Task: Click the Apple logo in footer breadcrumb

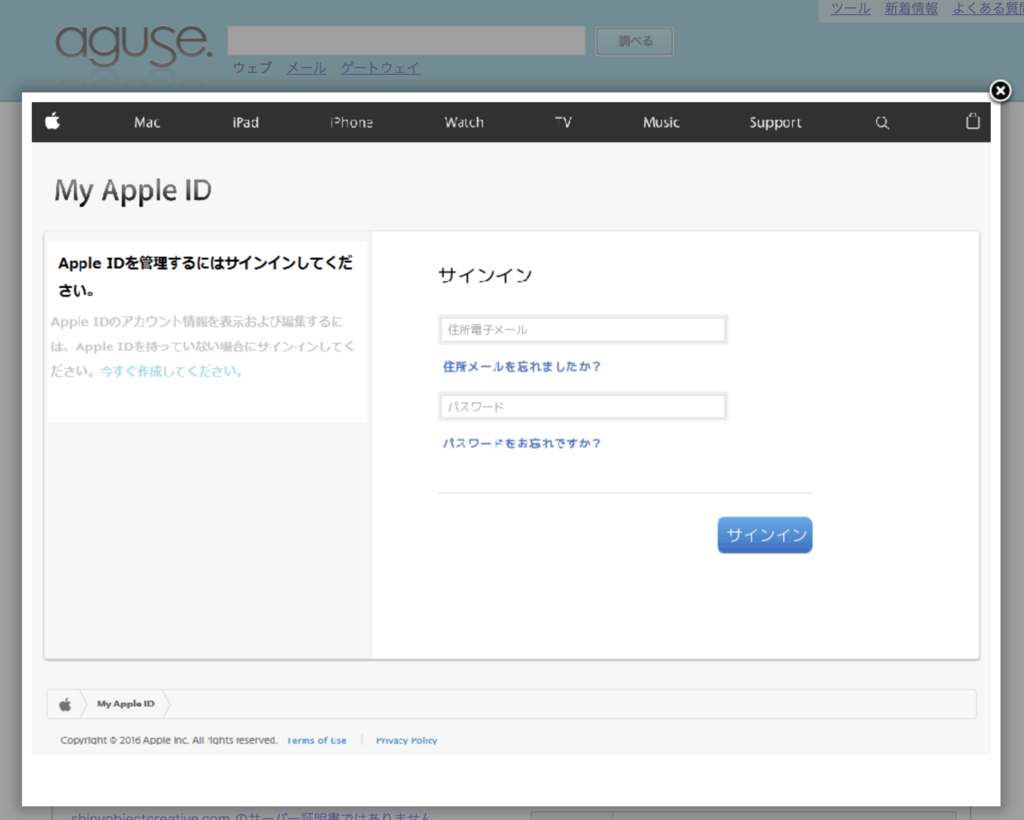Action: click(65, 704)
